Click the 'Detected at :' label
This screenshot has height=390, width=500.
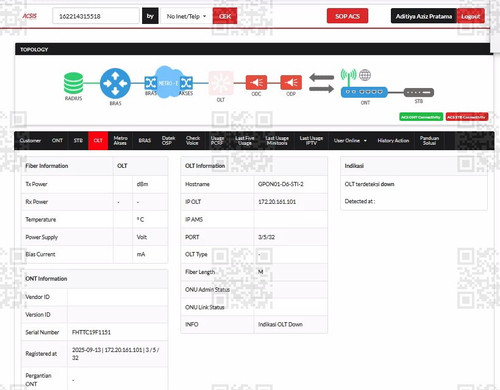[360, 201]
